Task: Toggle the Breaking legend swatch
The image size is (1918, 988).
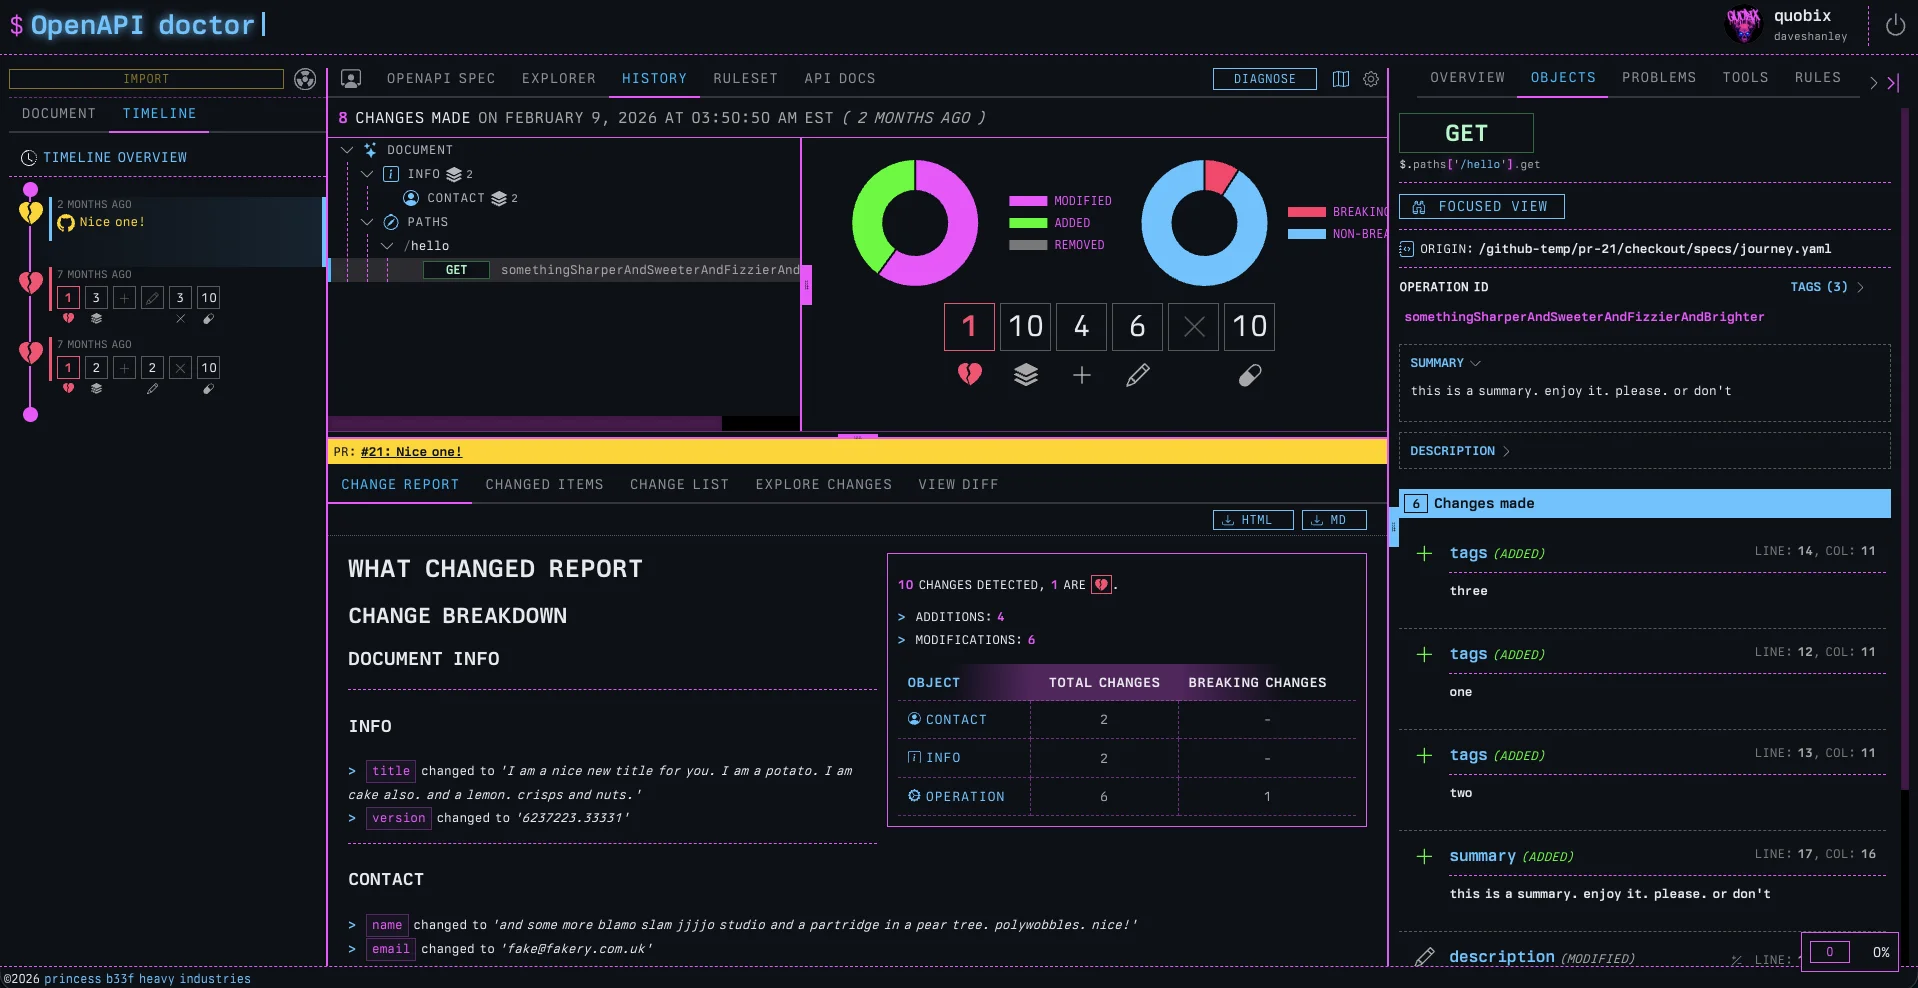Action: coord(1306,212)
